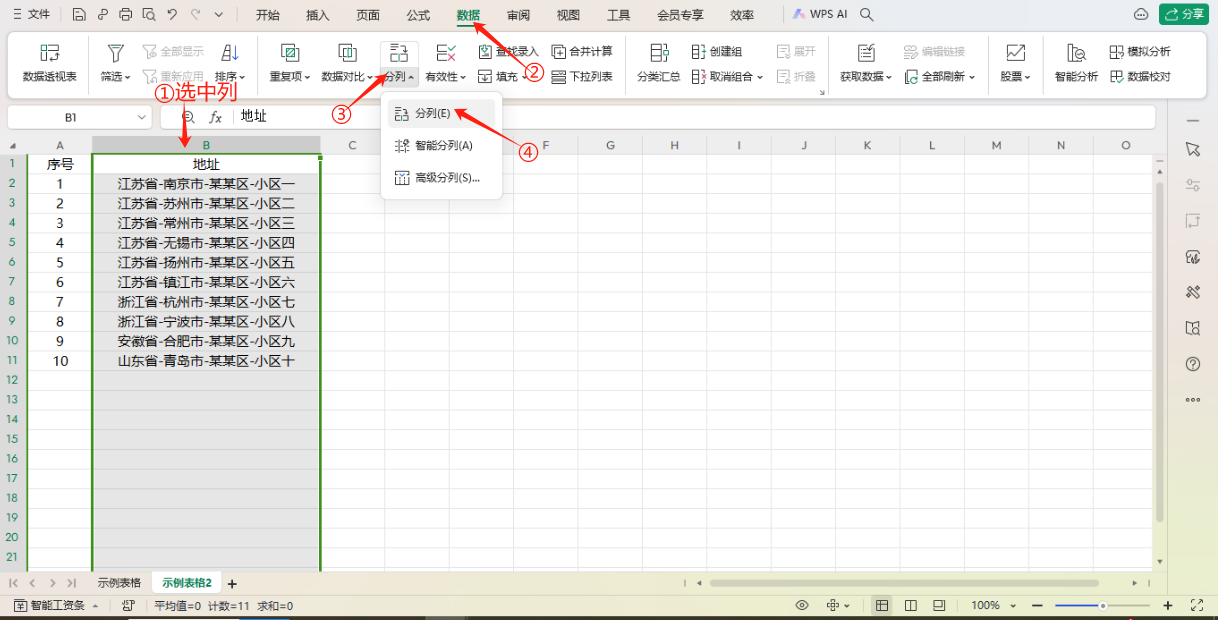
Task: Add a new sheet with plus button
Action: (232, 583)
